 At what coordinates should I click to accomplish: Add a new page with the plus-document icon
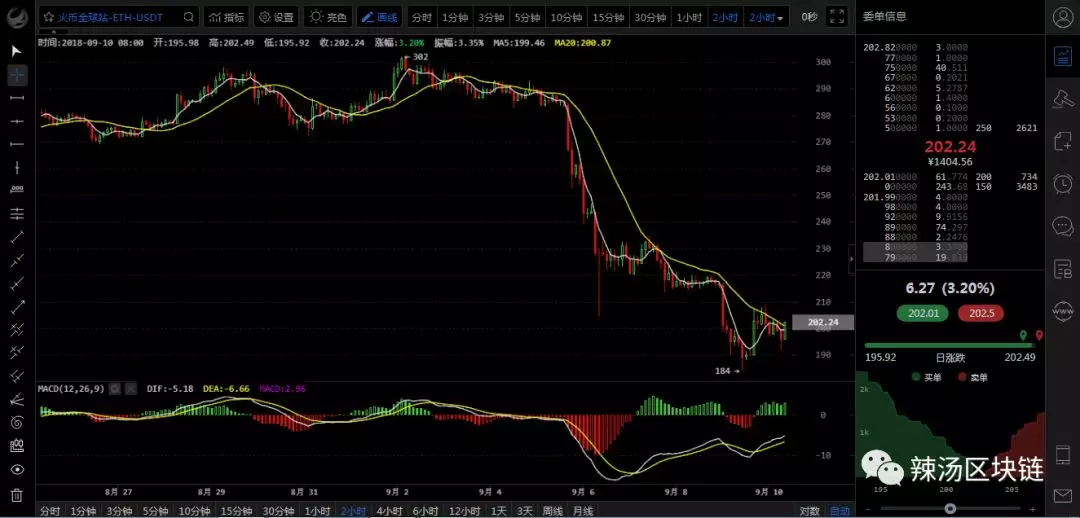[x=1063, y=141]
